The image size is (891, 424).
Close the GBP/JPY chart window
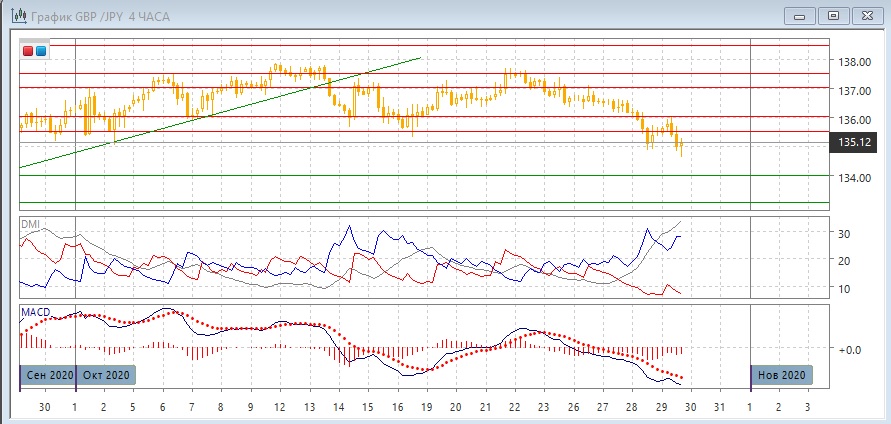pos(866,15)
